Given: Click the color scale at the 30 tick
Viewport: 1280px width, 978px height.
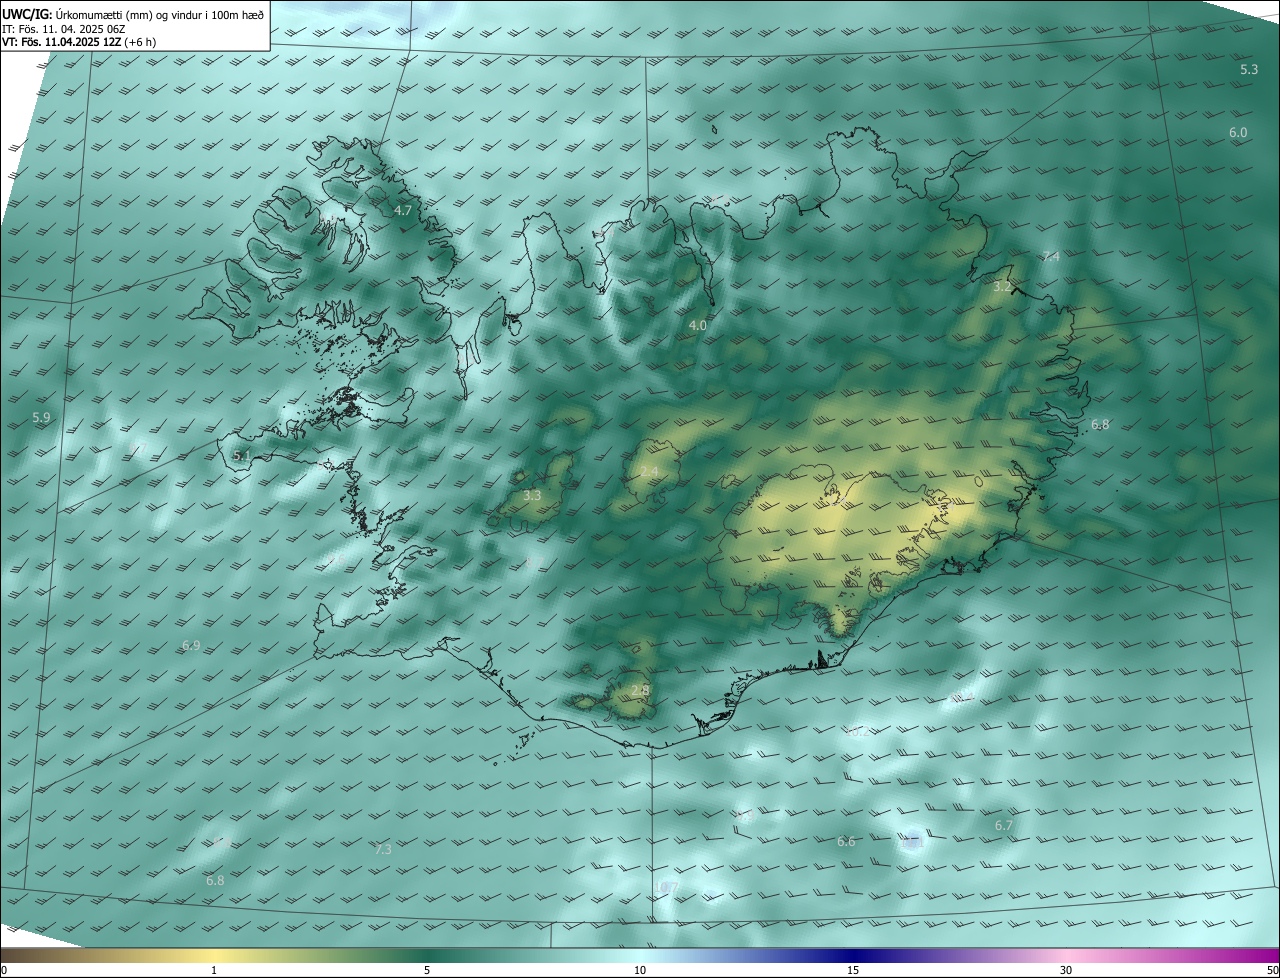Looking at the screenshot, I should pos(1066,970).
